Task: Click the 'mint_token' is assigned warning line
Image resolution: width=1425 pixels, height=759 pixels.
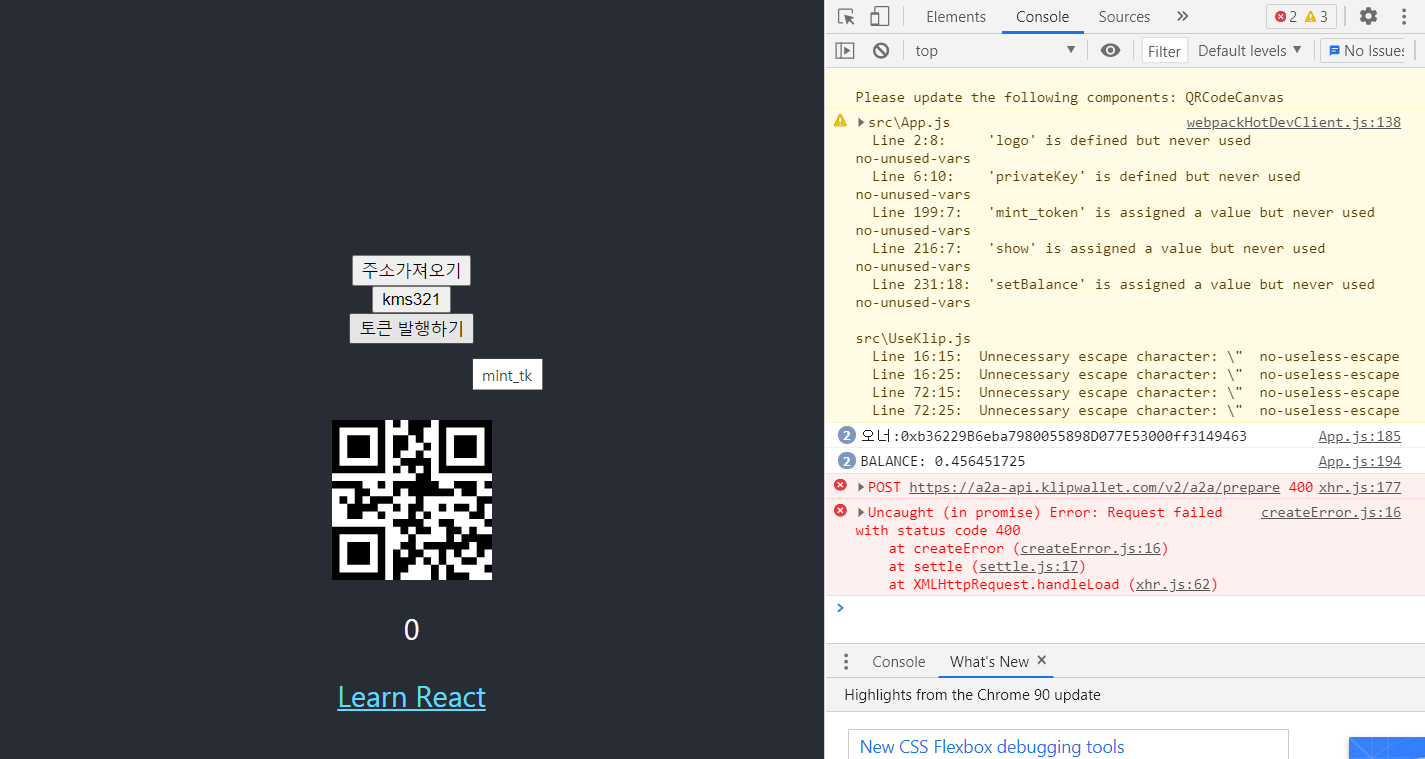Action: pyautogui.click(x=1123, y=212)
